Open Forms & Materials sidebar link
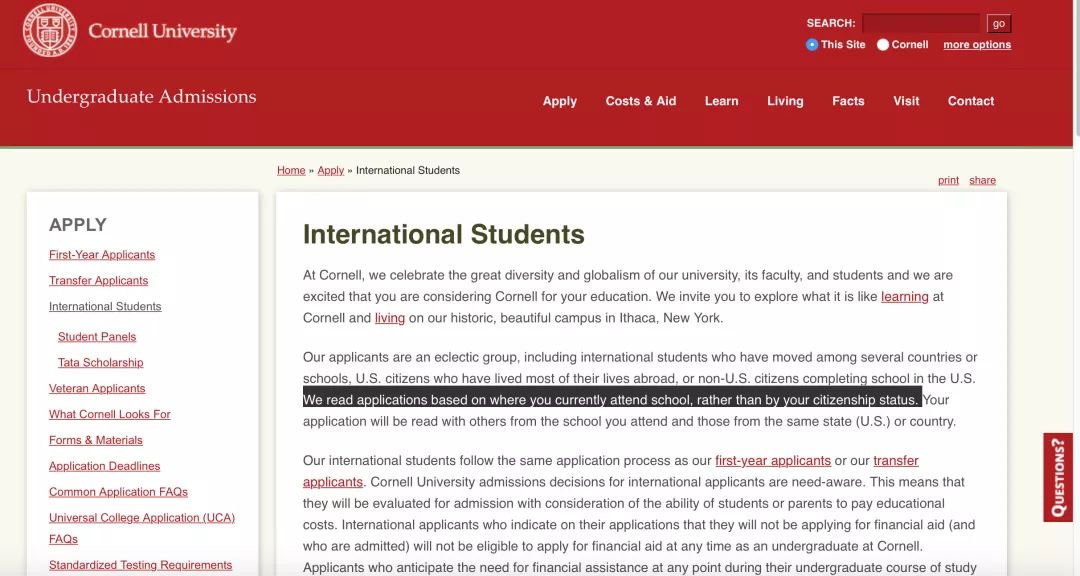 click(96, 440)
